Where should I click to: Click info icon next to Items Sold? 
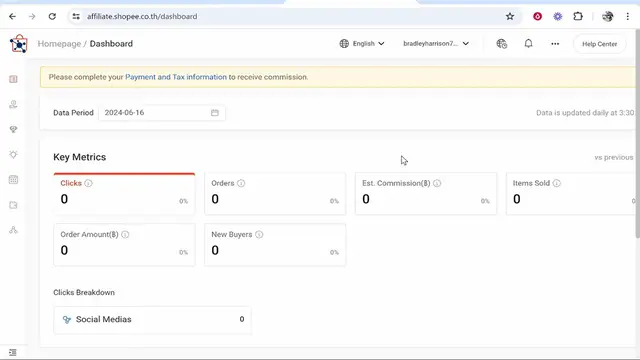pos(556,183)
